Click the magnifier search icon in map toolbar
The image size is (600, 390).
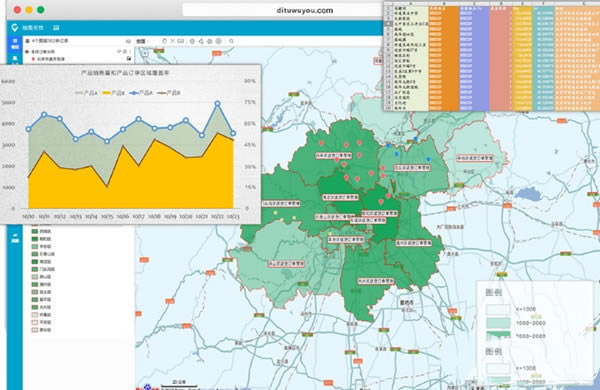click(232, 41)
